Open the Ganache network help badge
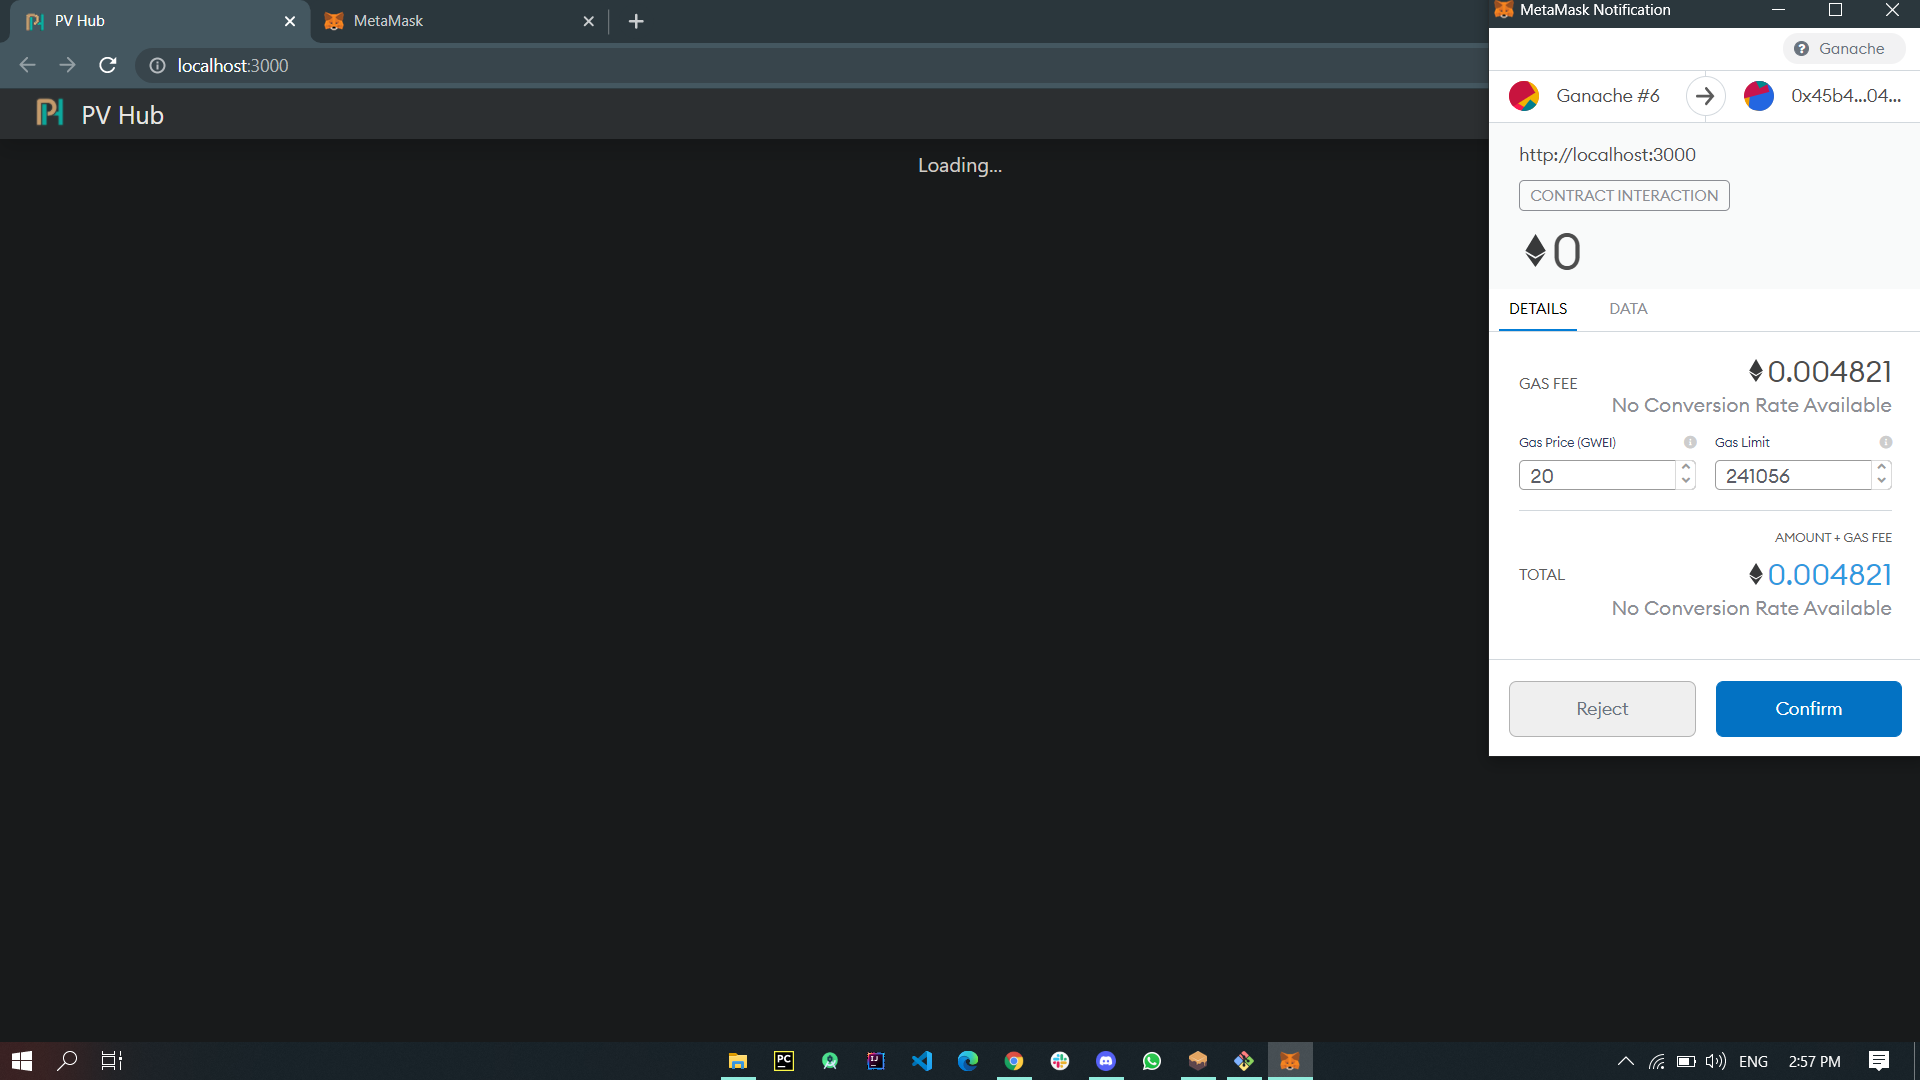Viewport: 1920px width, 1080px height. click(1843, 48)
